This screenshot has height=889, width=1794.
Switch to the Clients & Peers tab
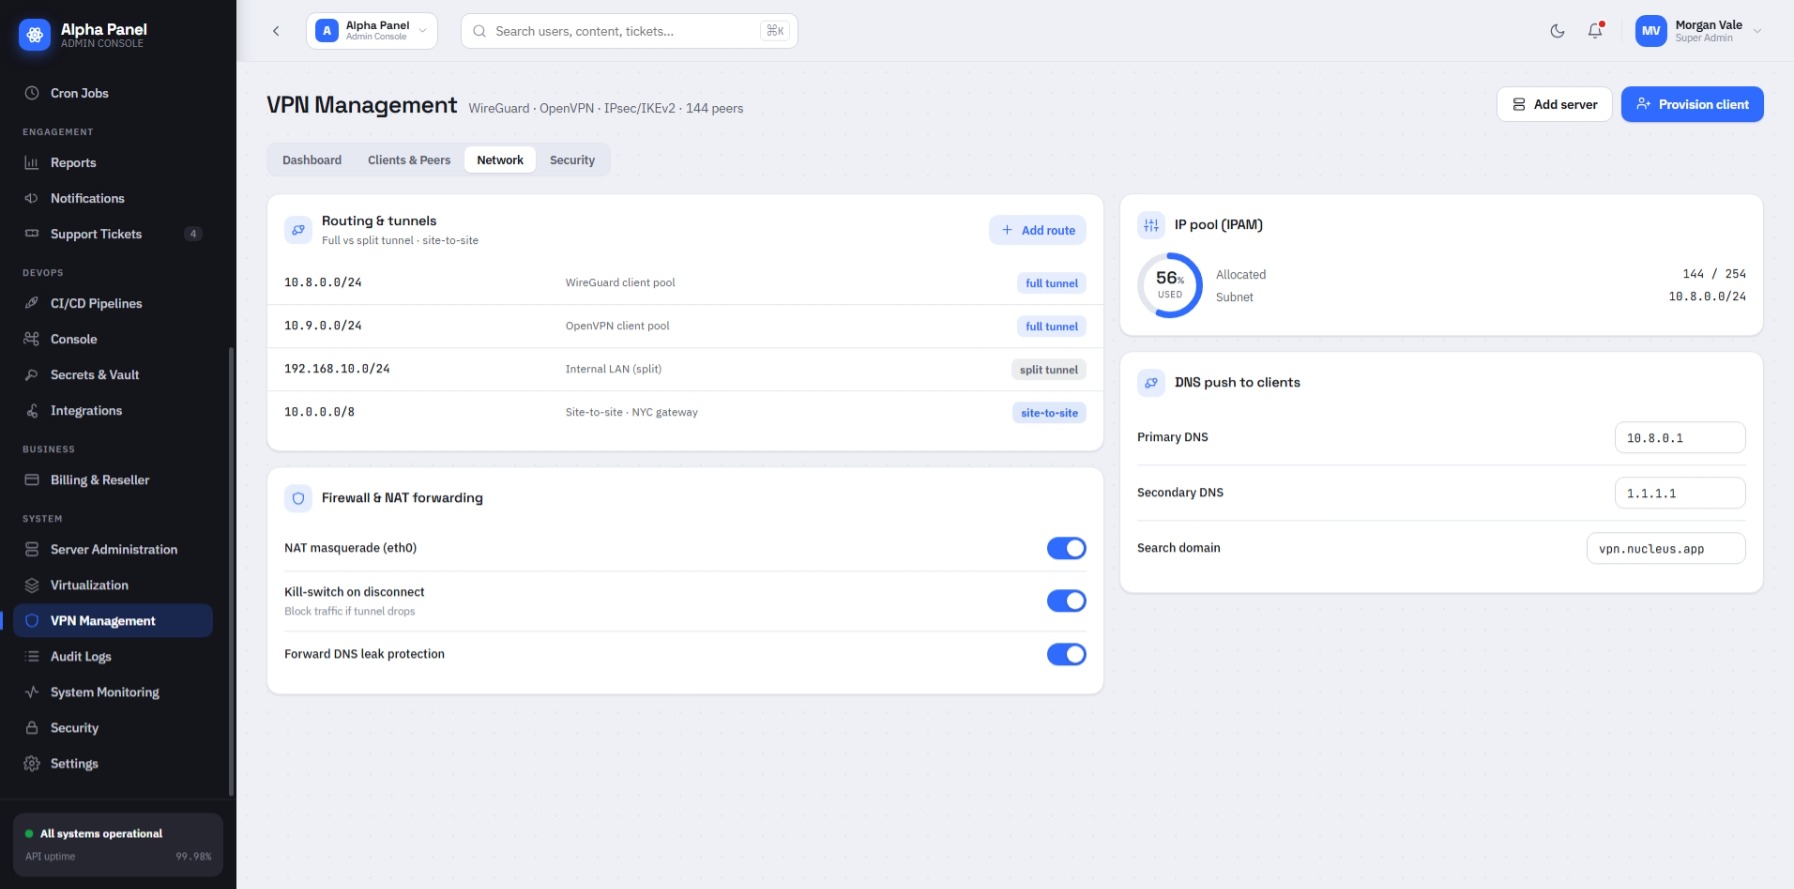(x=409, y=160)
